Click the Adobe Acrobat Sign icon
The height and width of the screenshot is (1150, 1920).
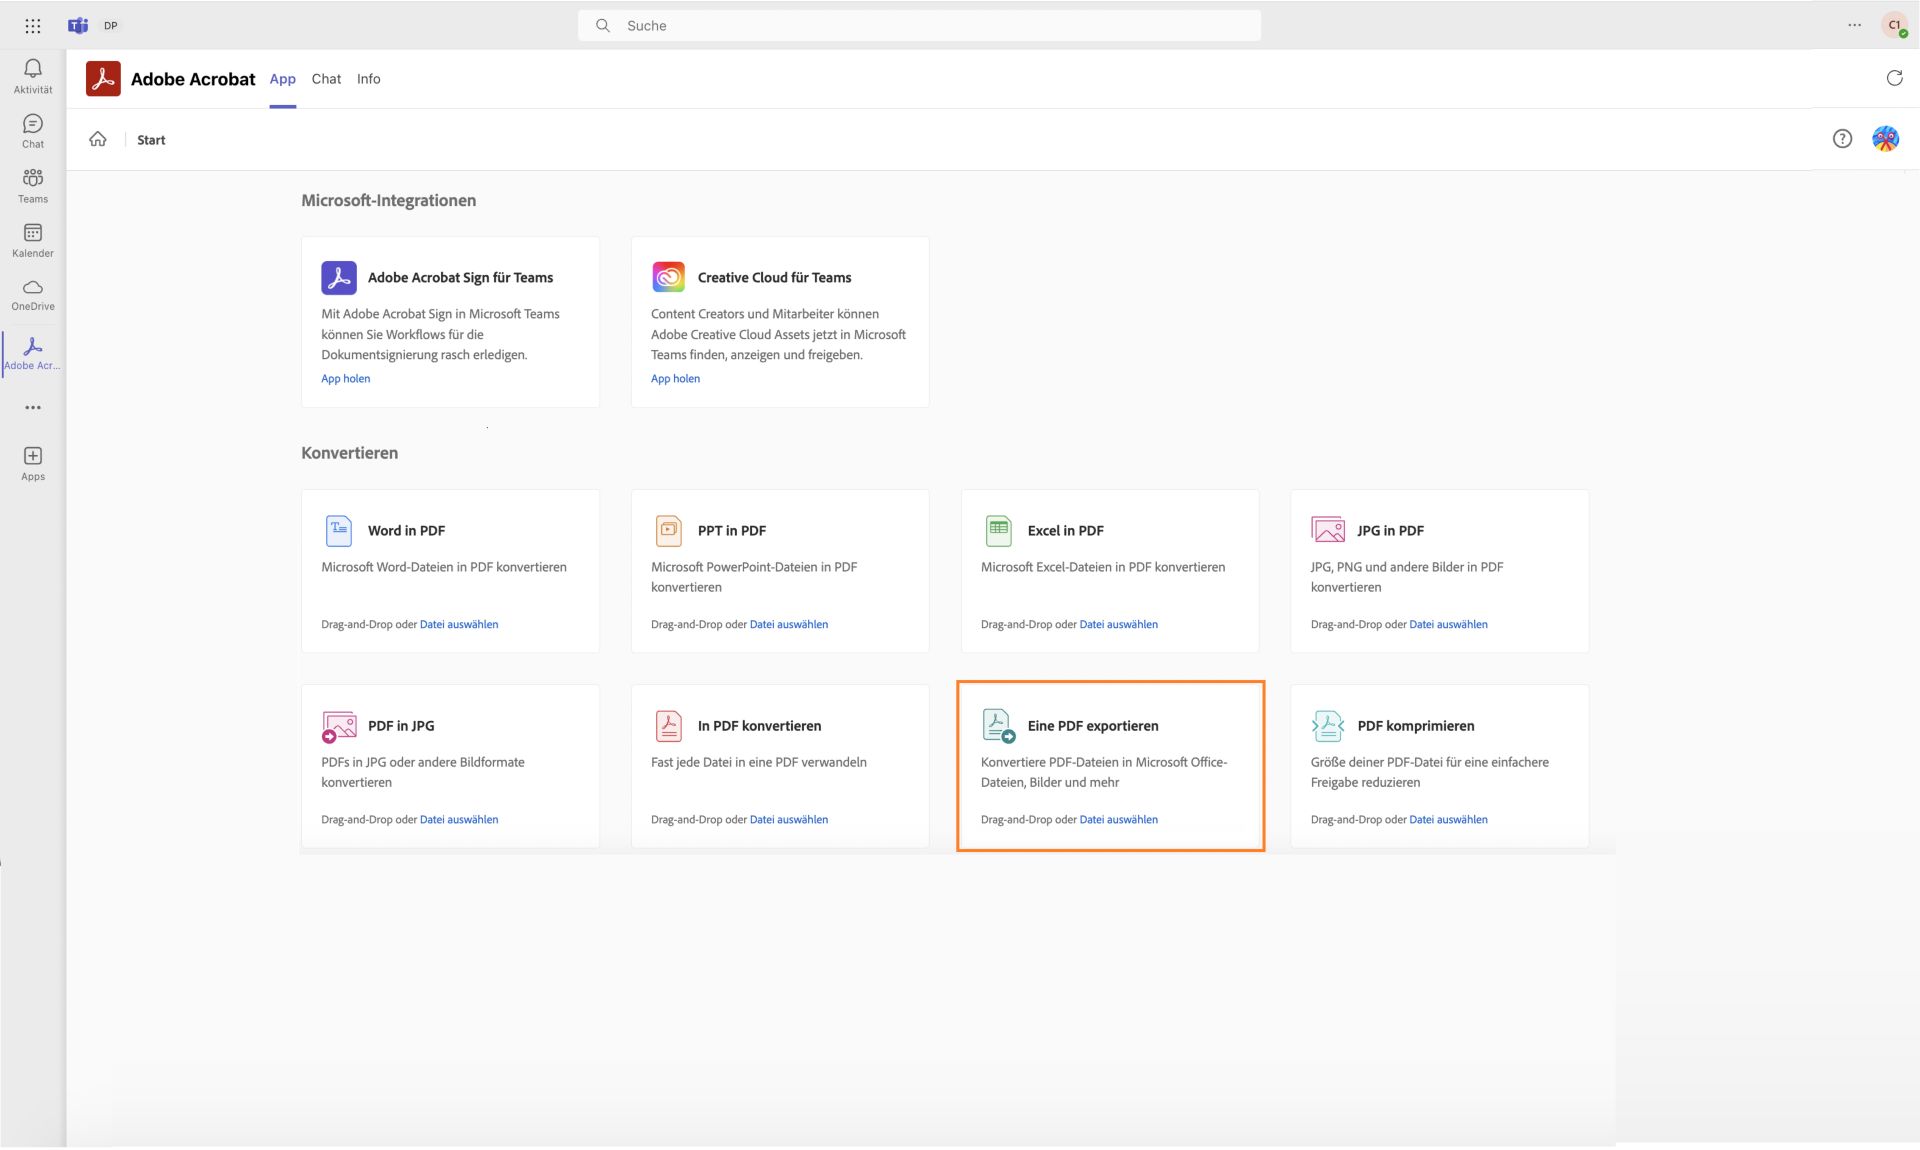pos(339,277)
